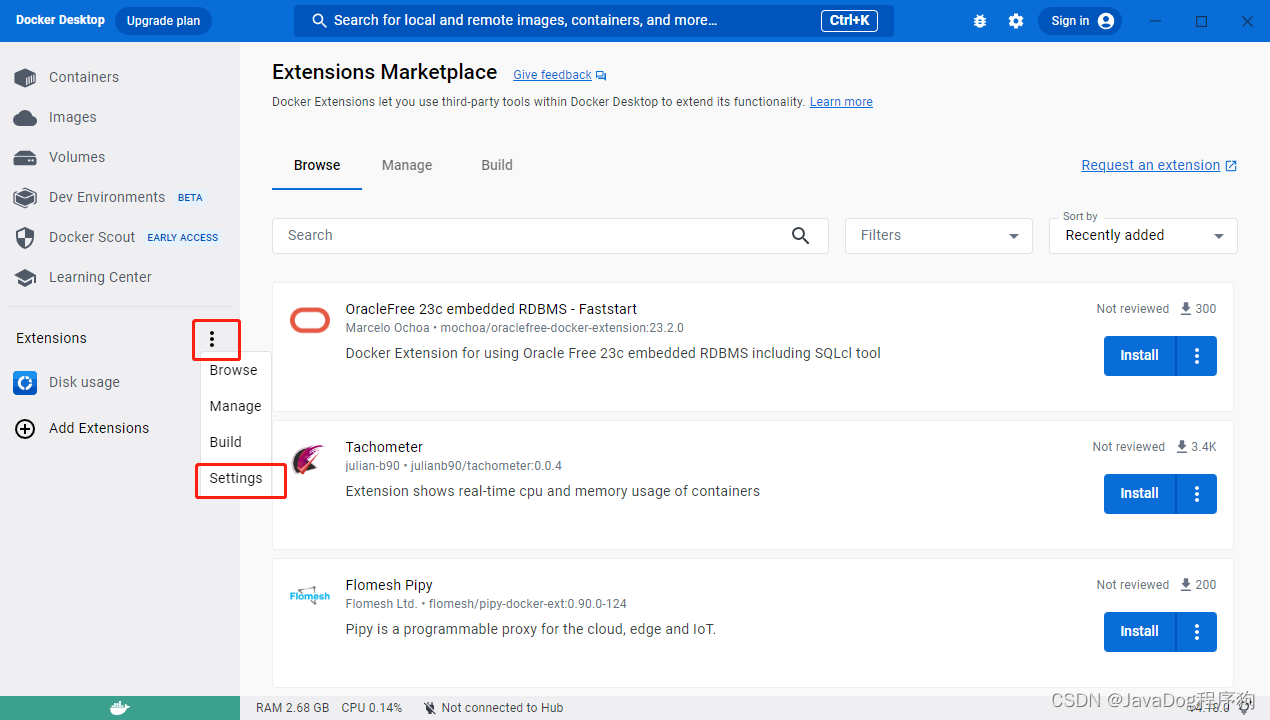This screenshot has height=720, width=1270.
Task: Expand the Filters dropdown
Action: pyautogui.click(x=937, y=235)
